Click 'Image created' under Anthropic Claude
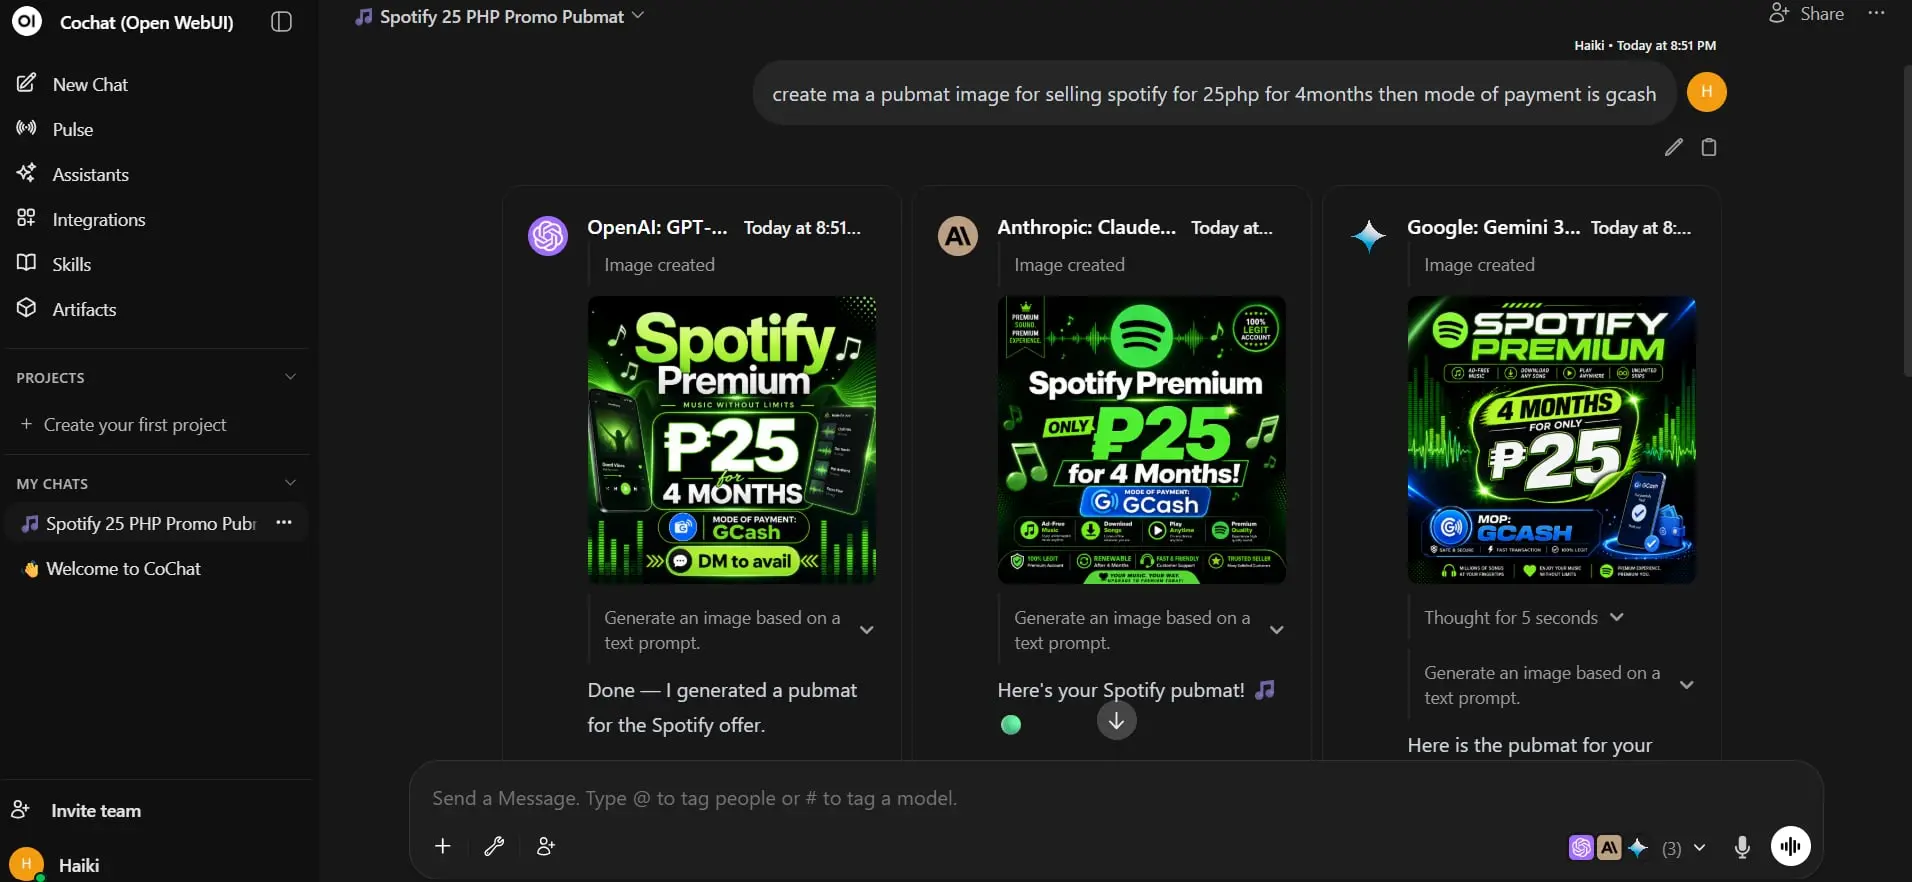 point(1069,265)
